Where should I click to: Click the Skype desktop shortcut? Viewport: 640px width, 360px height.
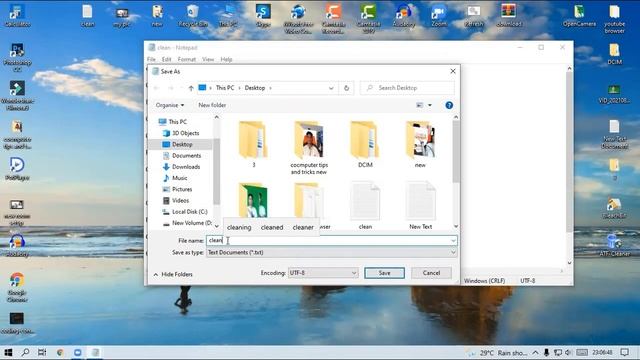coord(263,15)
